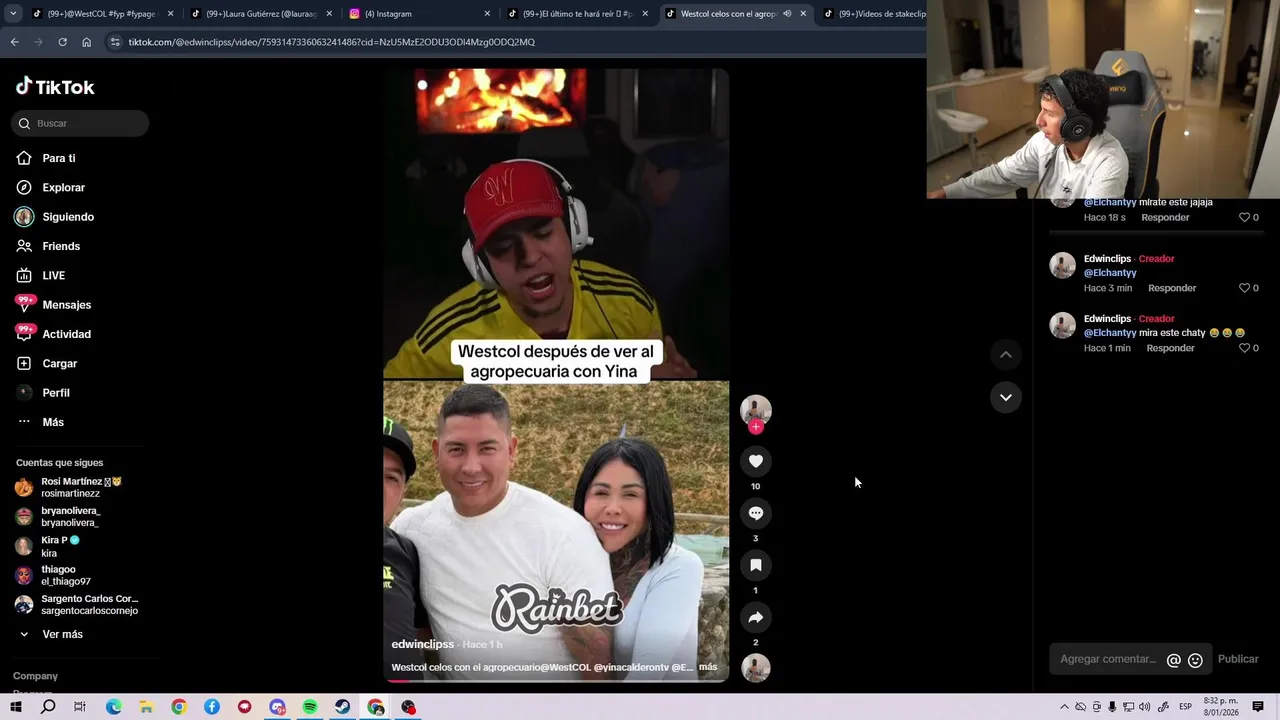Viewport: 1280px width, 720px height.
Task: Open Kira P followed account
Action: 60,546
